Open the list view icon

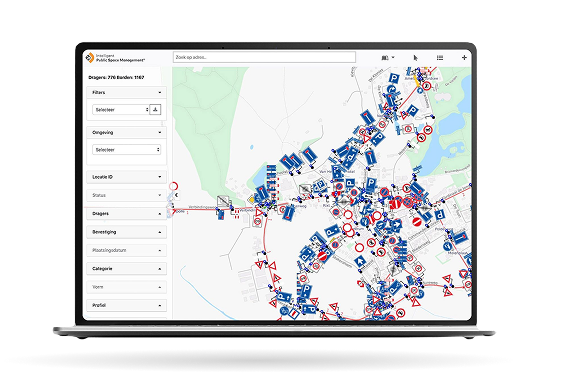pyautogui.click(x=440, y=58)
